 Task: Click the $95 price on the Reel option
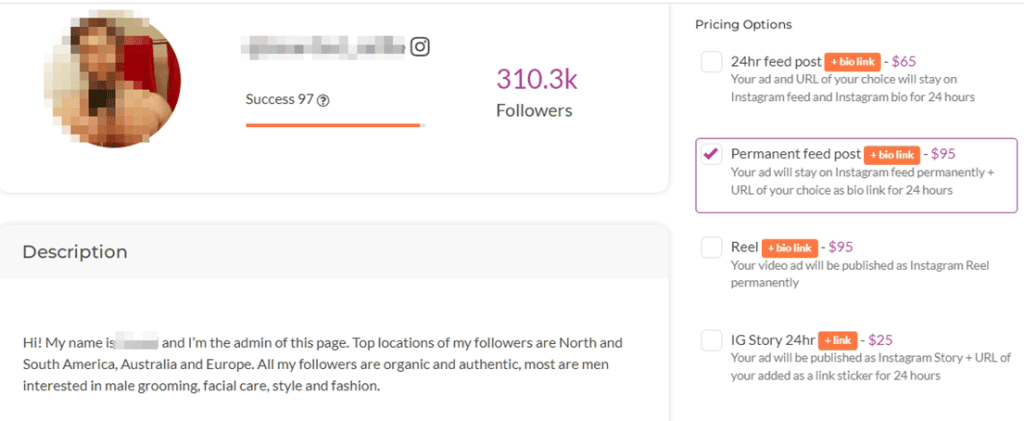coord(842,247)
